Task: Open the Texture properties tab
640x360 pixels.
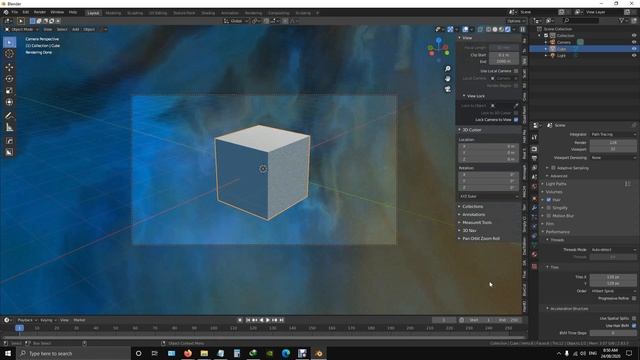Action: 534,266
